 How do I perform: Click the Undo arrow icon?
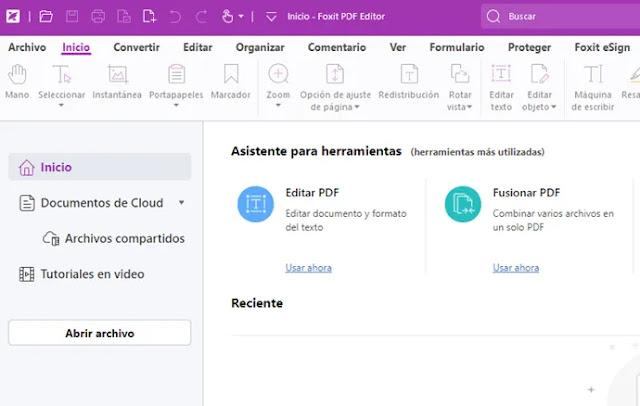pos(175,16)
